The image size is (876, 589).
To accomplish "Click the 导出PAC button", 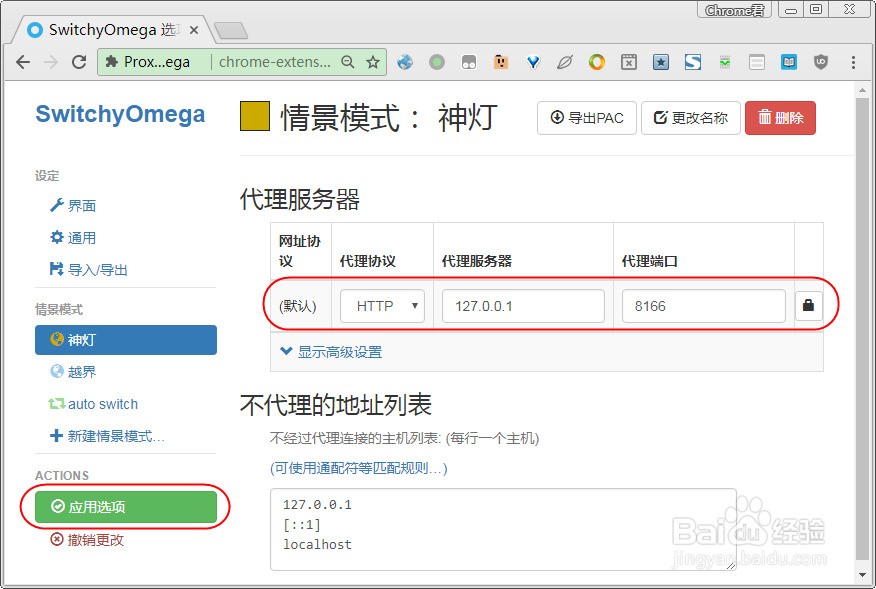I will tap(587, 118).
